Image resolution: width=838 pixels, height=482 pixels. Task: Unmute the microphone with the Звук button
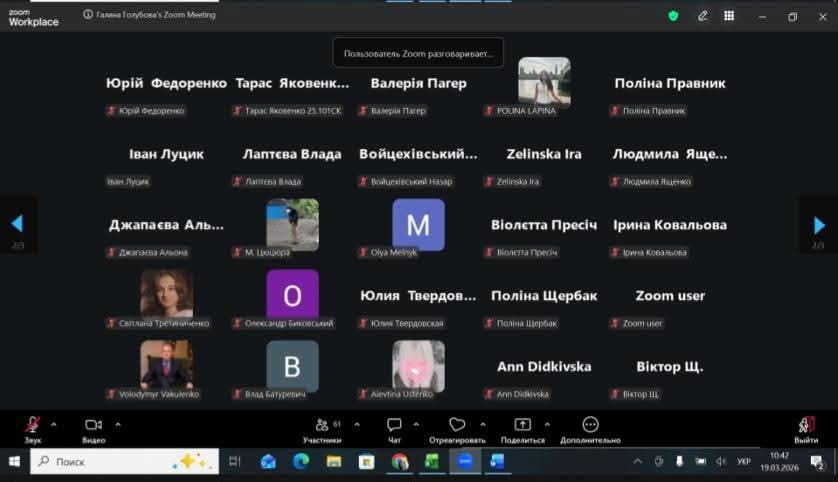click(x=33, y=425)
